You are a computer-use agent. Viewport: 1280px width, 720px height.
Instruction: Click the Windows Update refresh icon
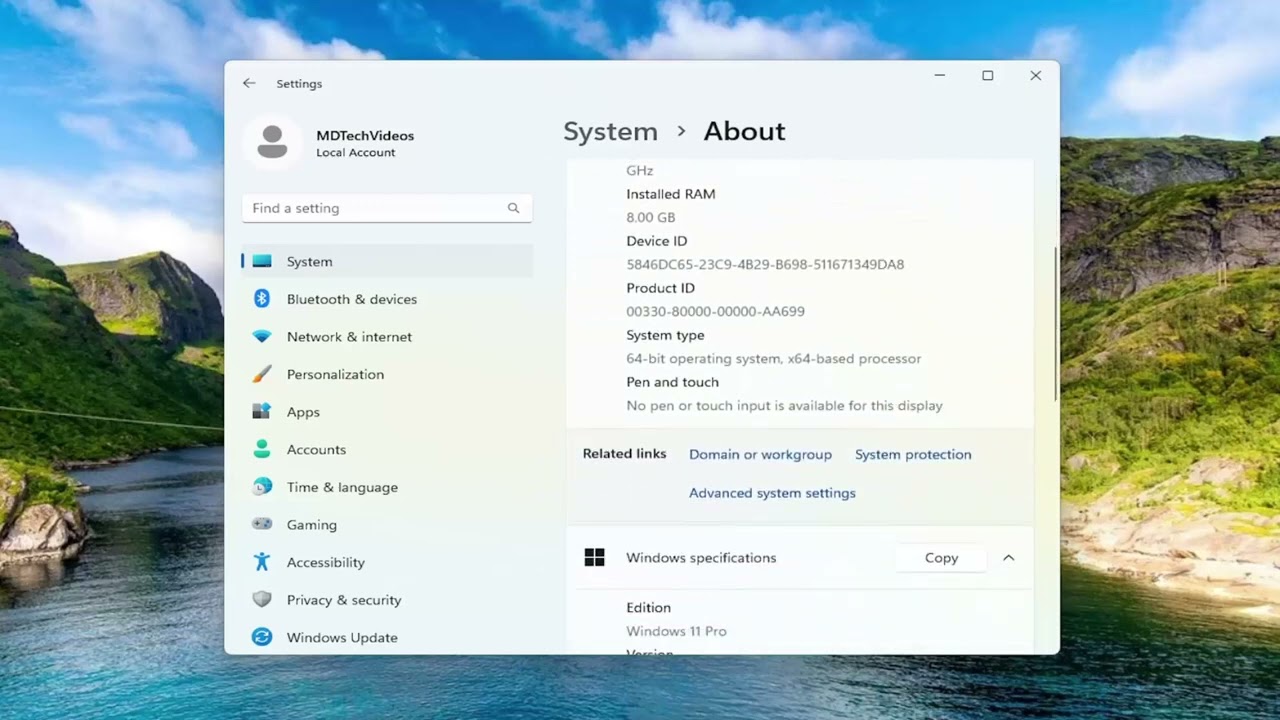click(262, 637)
